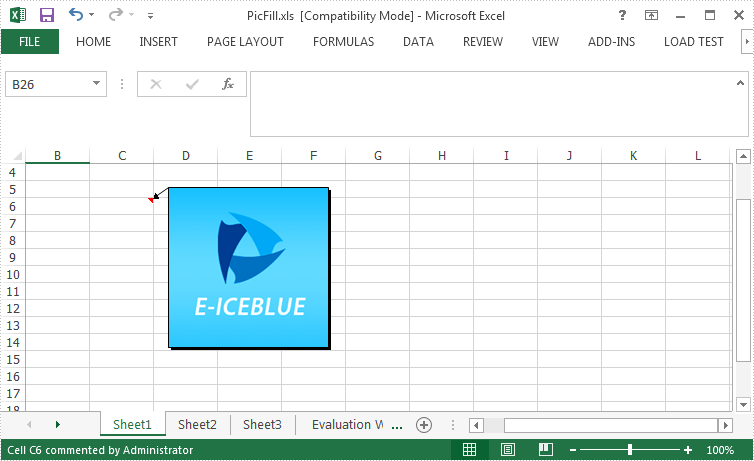Click the red comment indicator in C6
The width and height of the screenshot is (754, 461).
[151, 200]
